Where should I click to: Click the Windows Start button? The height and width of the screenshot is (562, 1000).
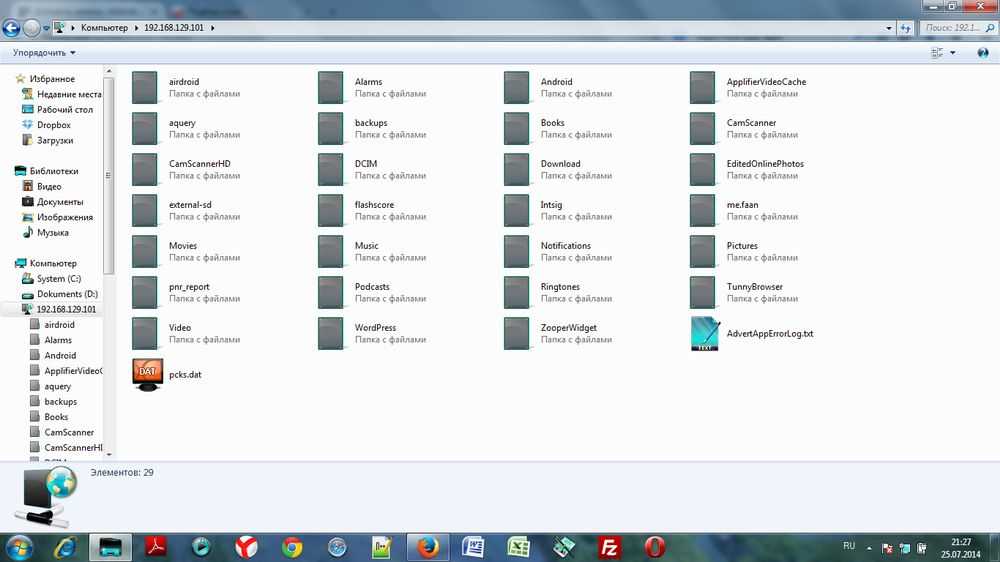point(19,548)
